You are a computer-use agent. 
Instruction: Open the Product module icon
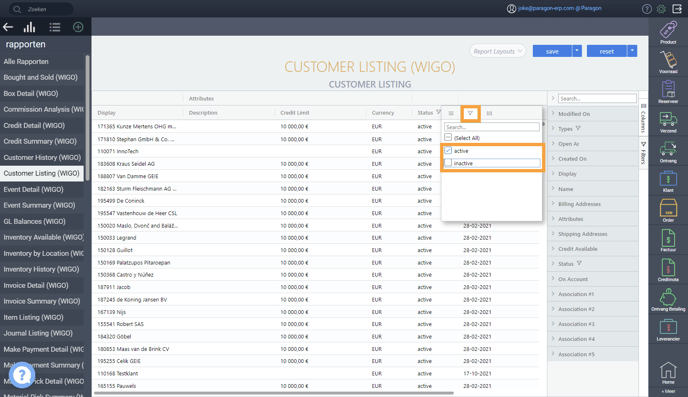click(668, 32)
